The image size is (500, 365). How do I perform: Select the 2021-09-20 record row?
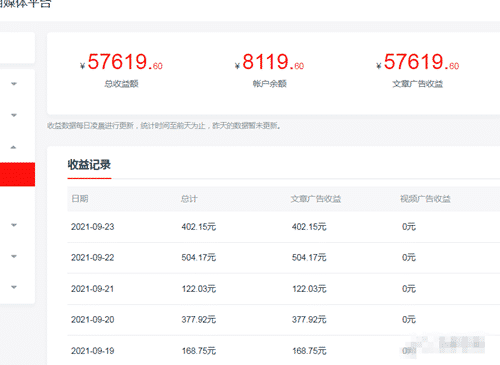[283, 320]
